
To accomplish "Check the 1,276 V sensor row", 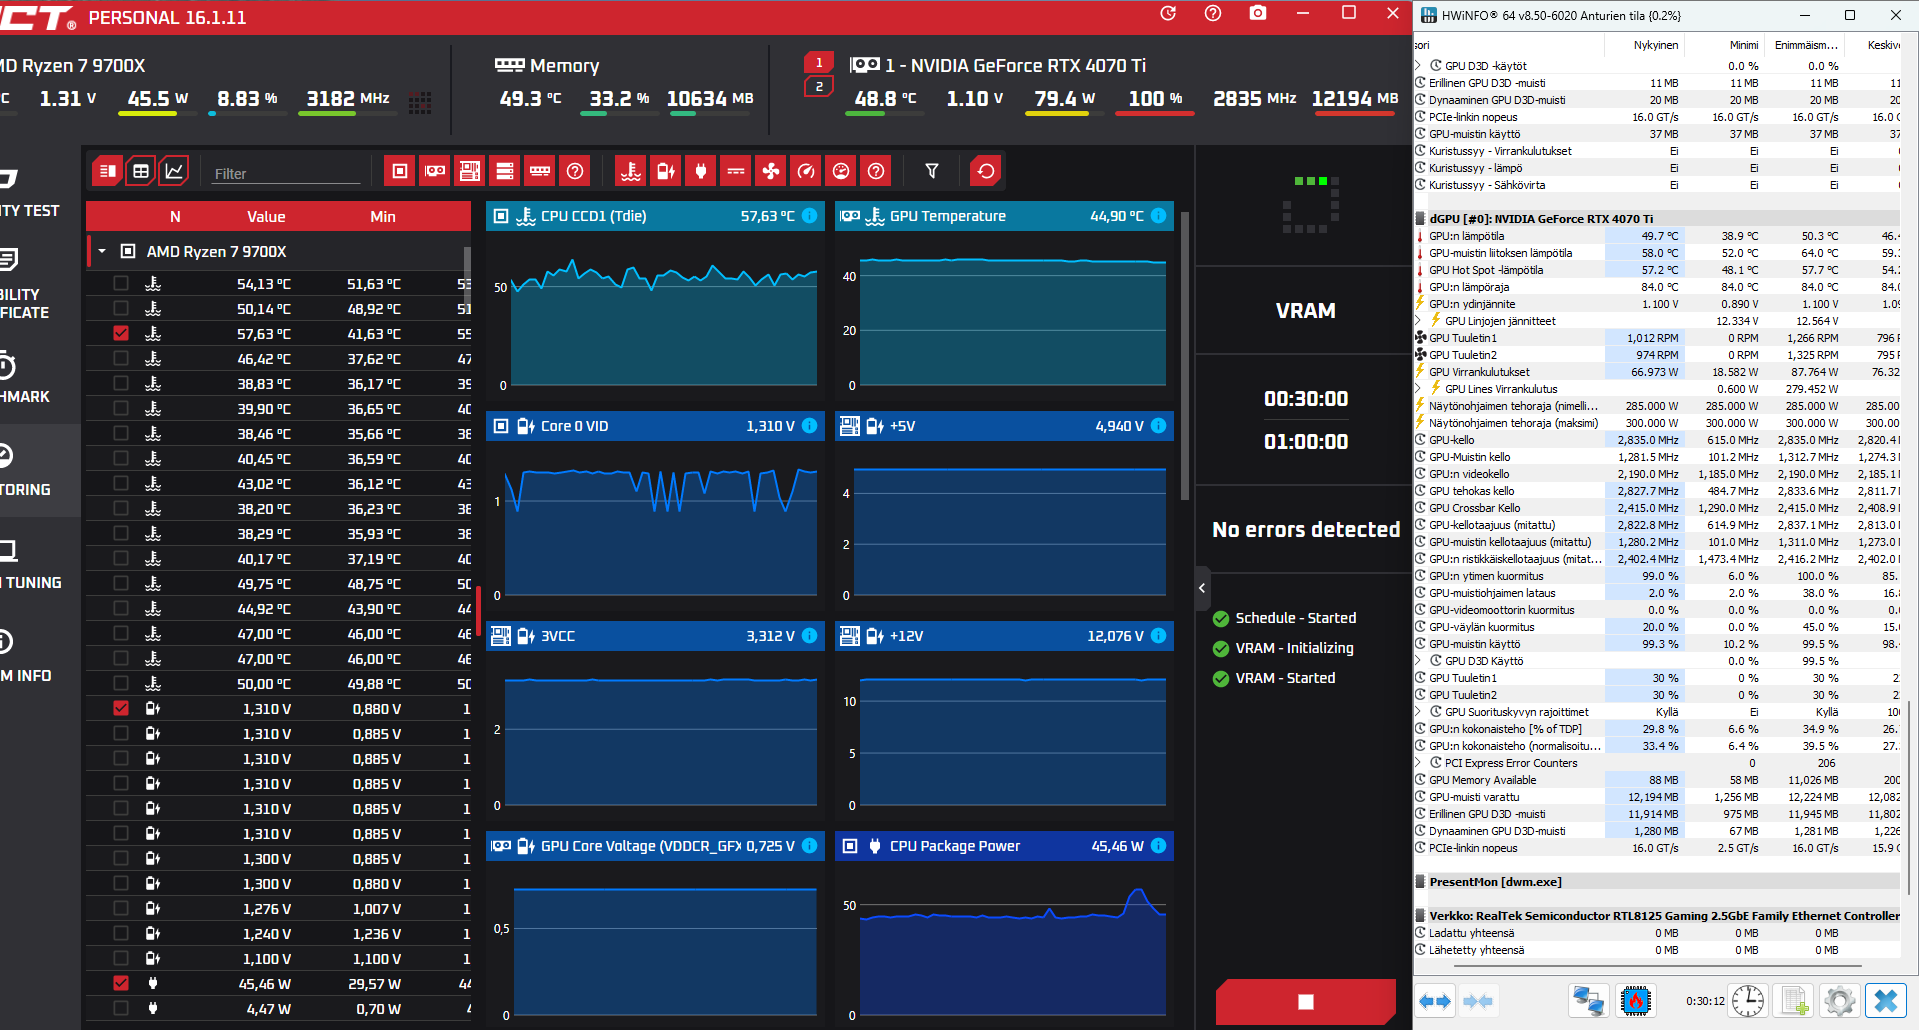I will (121, 909).
